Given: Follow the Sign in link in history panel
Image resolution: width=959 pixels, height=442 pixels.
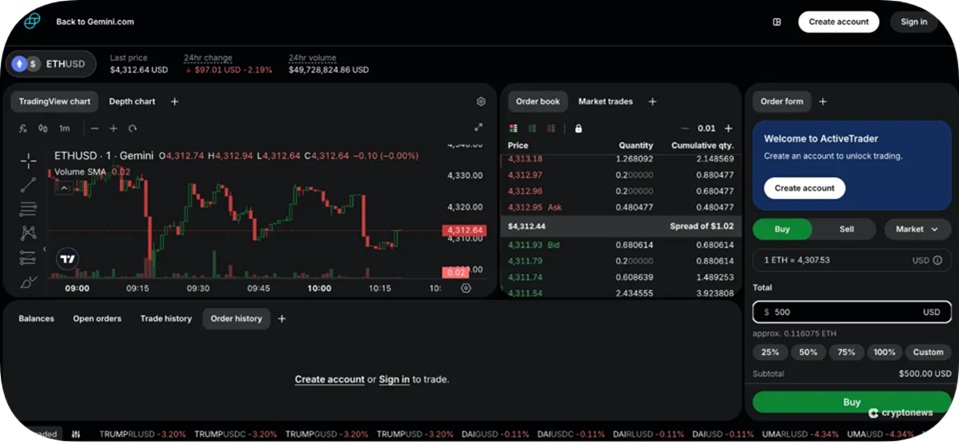Looking at the screenshot, I should pos(394,379).
